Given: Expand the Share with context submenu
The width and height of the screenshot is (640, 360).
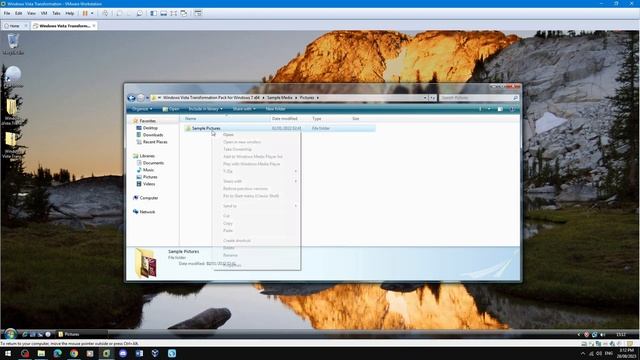Looking at the screenshot, I should [x=256, y=181].
